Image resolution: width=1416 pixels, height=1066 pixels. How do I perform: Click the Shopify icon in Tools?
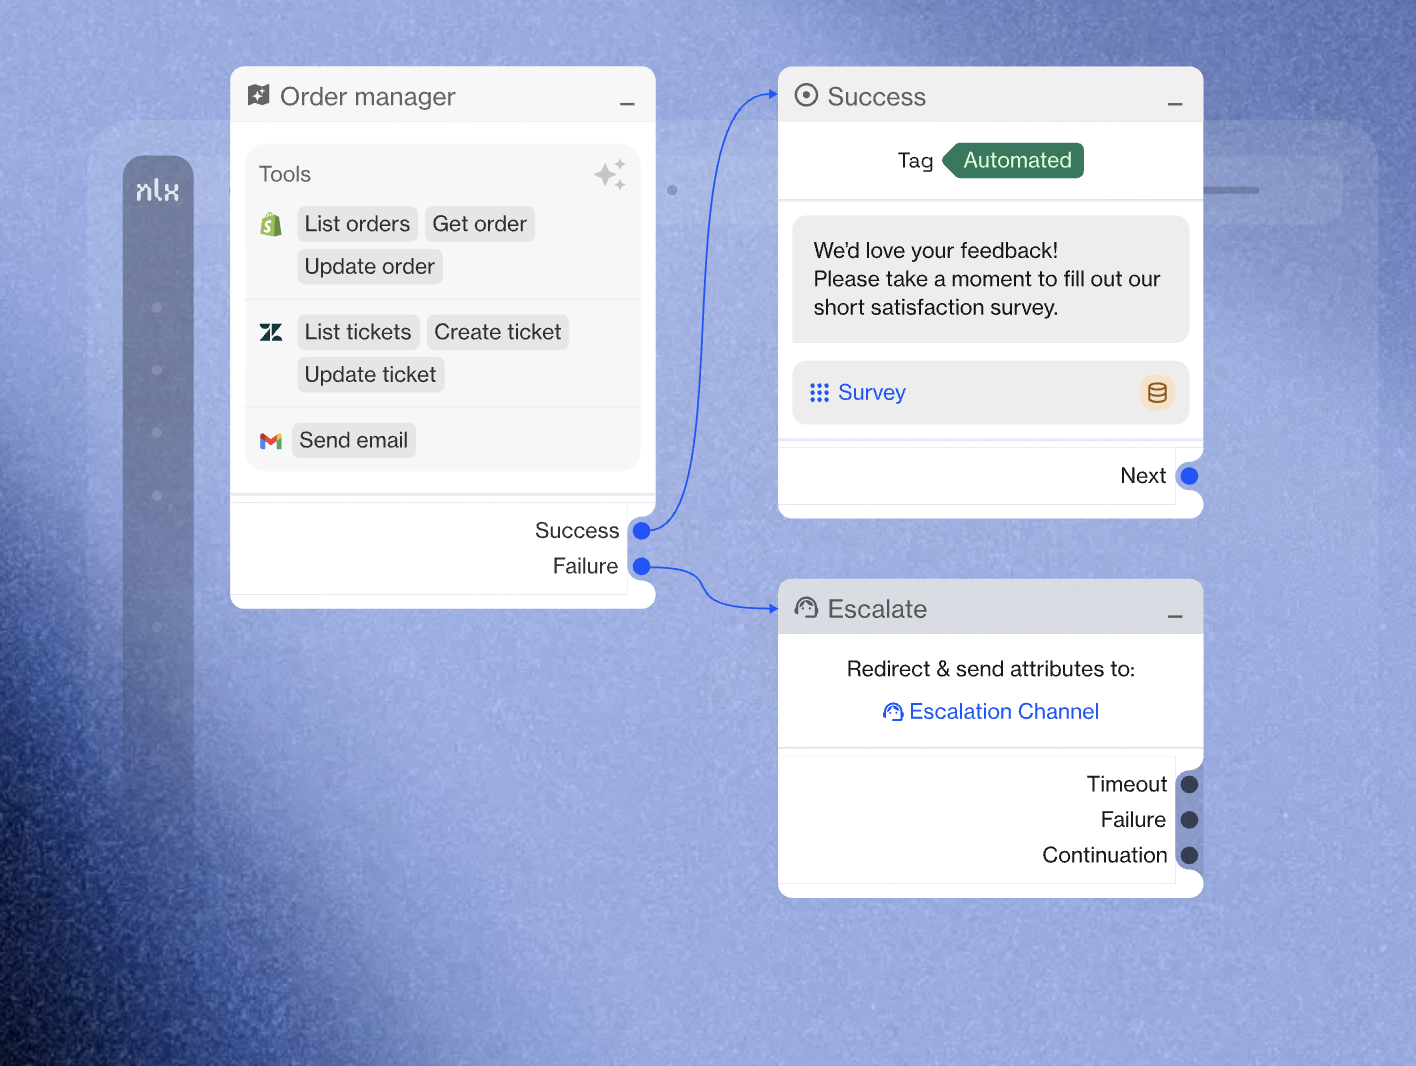[271, 225]
